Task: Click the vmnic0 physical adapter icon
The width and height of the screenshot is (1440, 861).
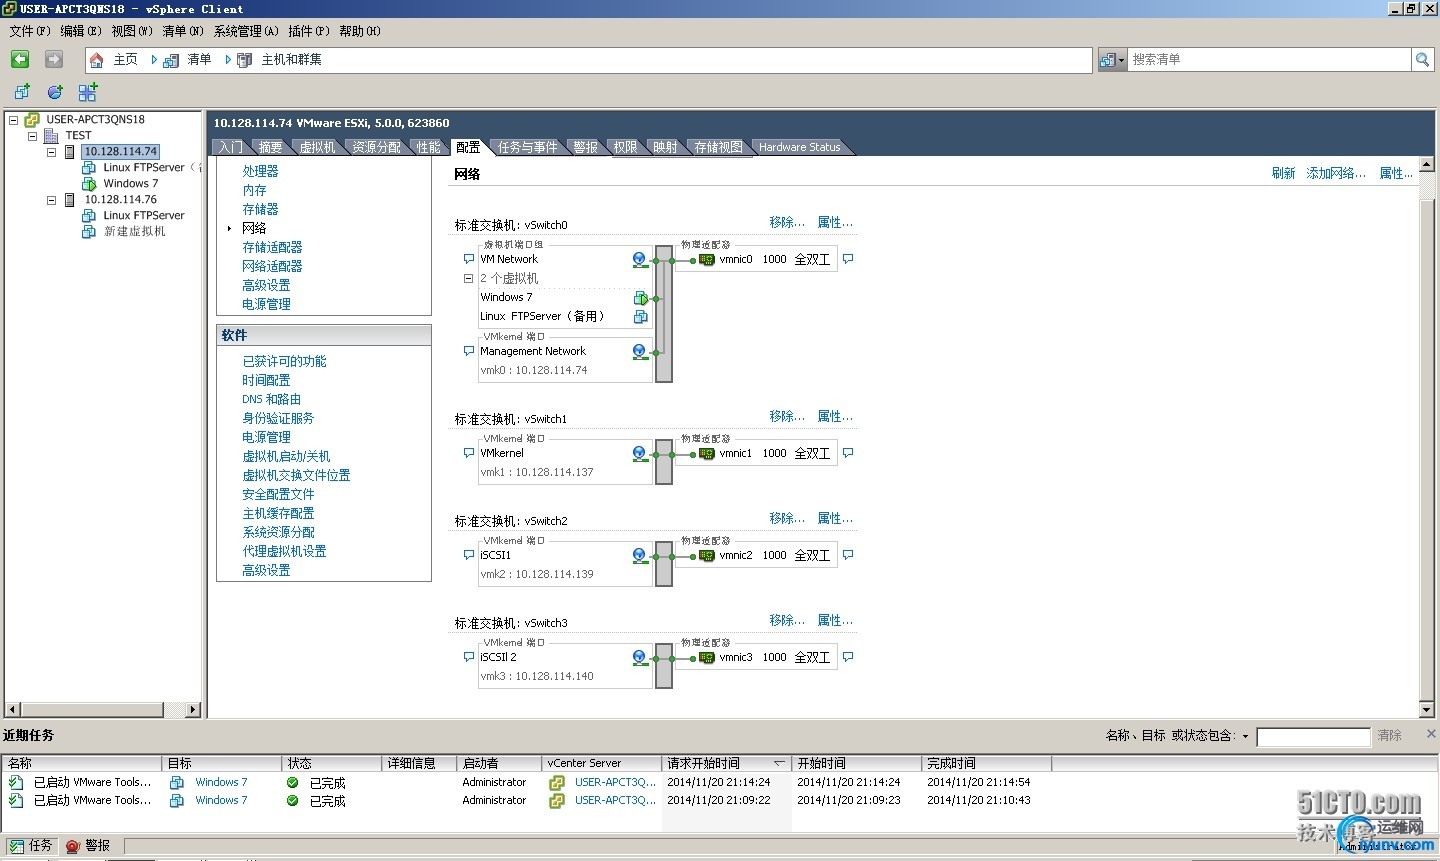Action: coord(707,260)
